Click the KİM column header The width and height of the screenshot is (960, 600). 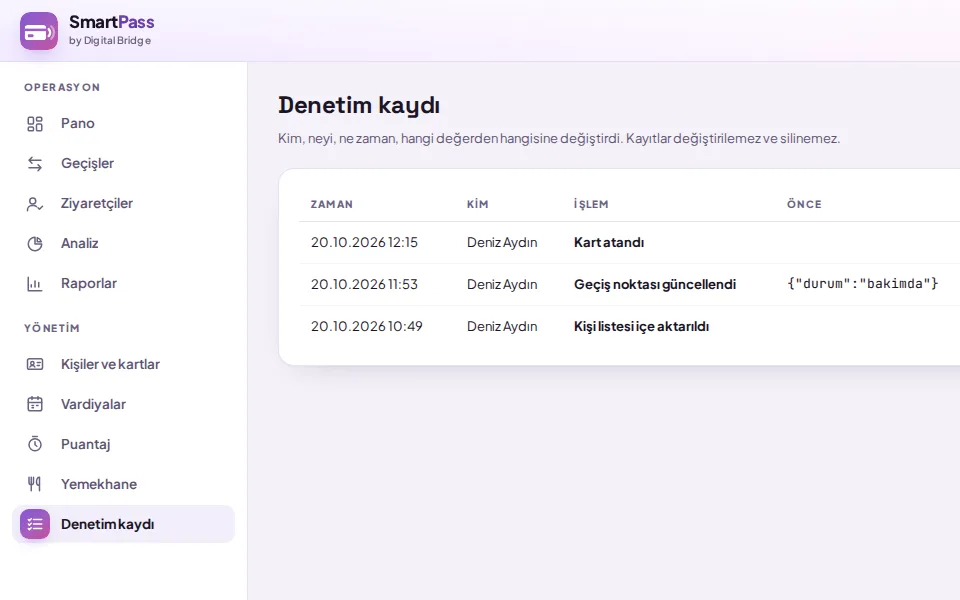(478, 204)
